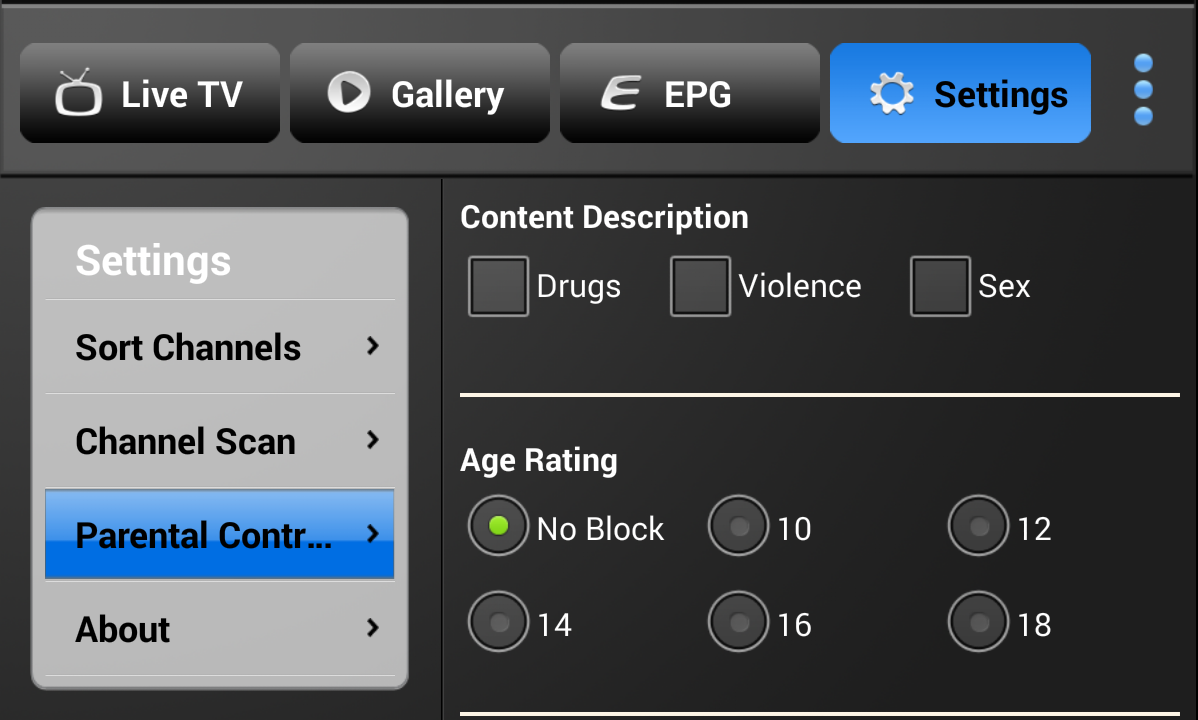The height and width of the screenshot is (720, 1198).
Task: Pick the 14 age rating option
Action: (x=498, y=622)
